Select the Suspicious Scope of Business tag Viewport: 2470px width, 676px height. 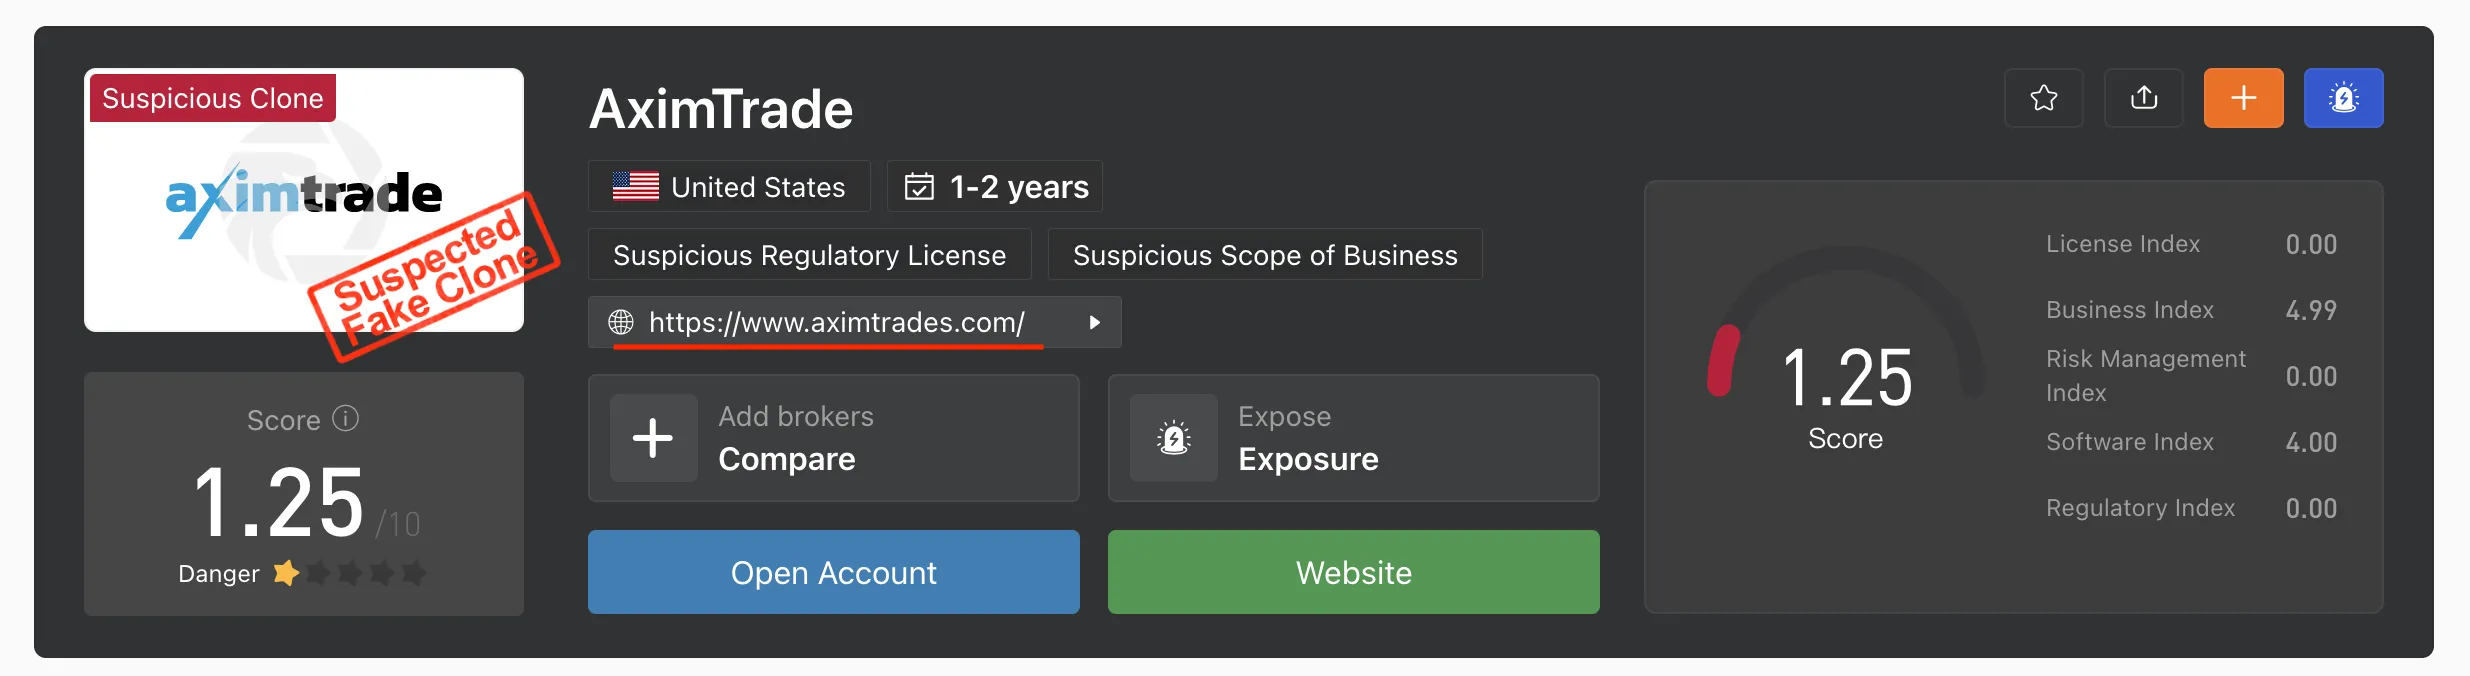[1265, 255]
